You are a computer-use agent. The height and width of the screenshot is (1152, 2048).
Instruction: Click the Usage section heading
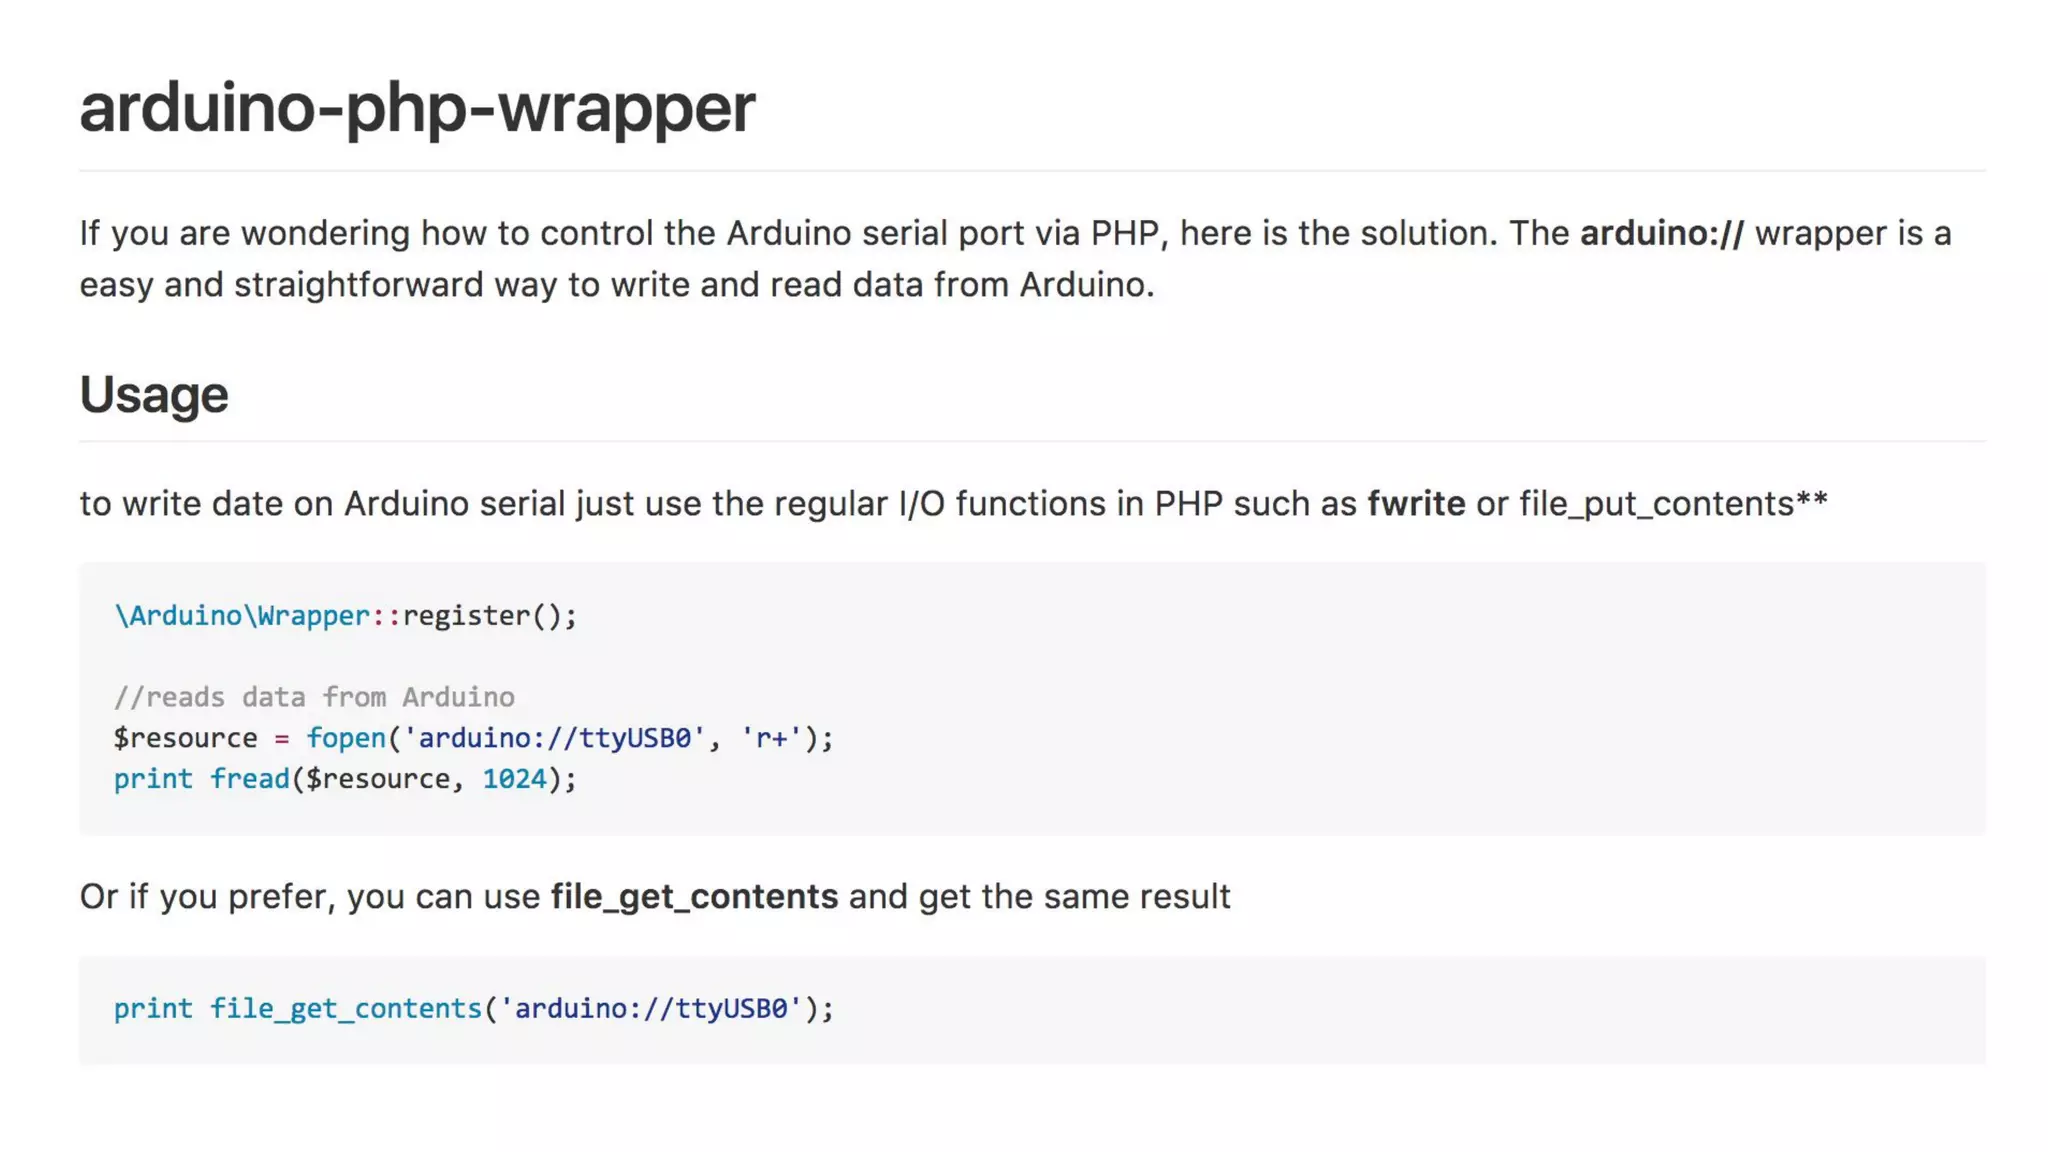pyautogui.click(x=154, y=395)
